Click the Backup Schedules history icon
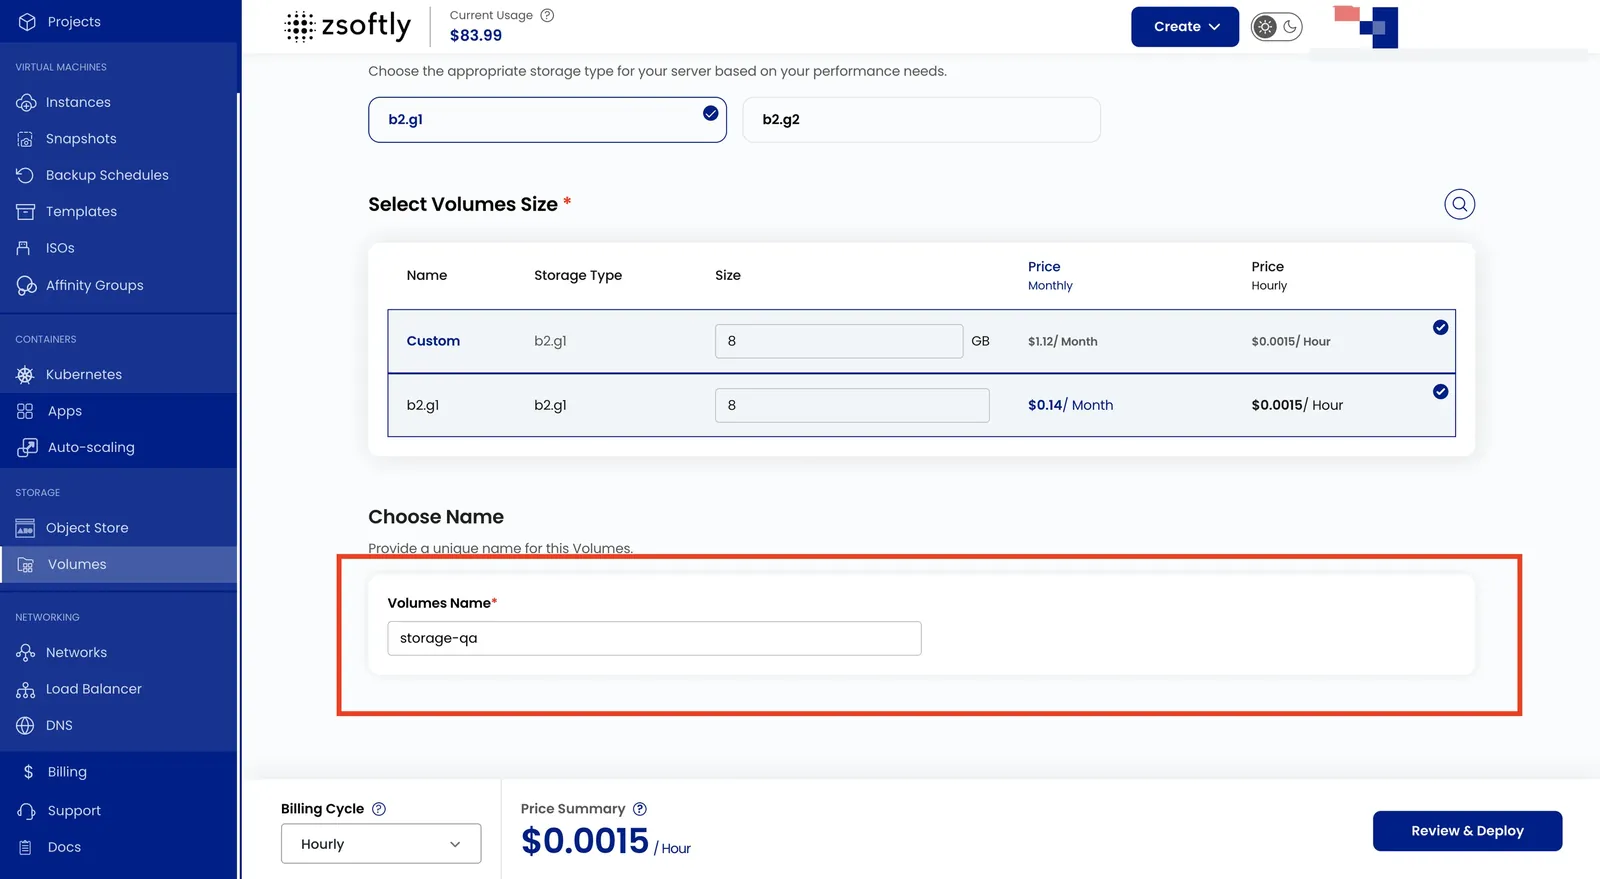The height and width of the screenshot is (879, 1600). click(26, 175)
